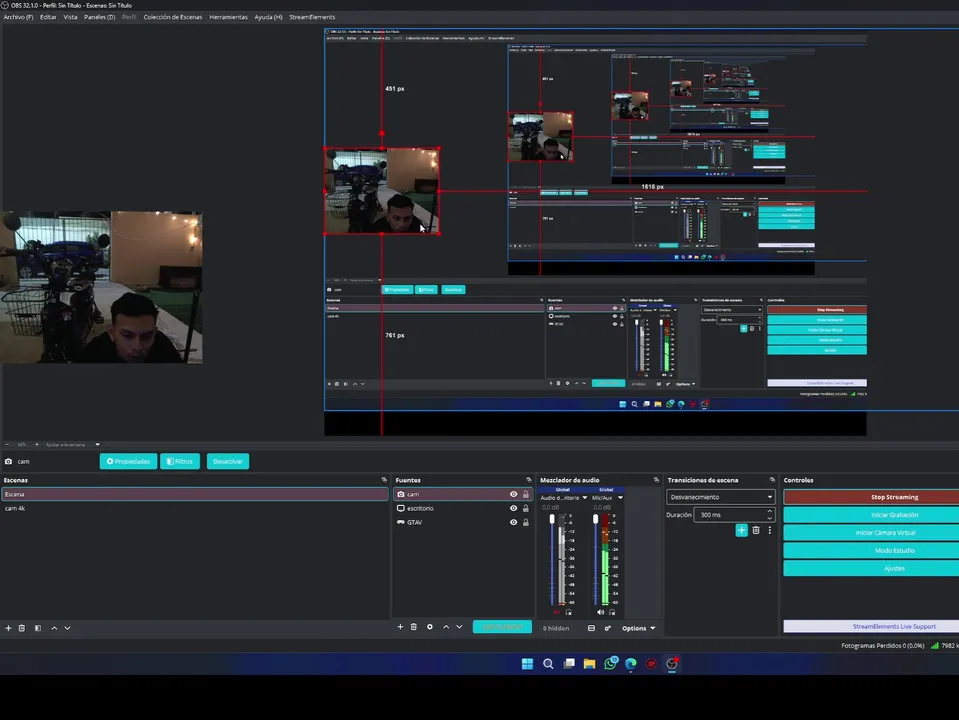959x720 pixels.
Task: Click the desktop audio volume fader handle
Action: coord(552,519)
